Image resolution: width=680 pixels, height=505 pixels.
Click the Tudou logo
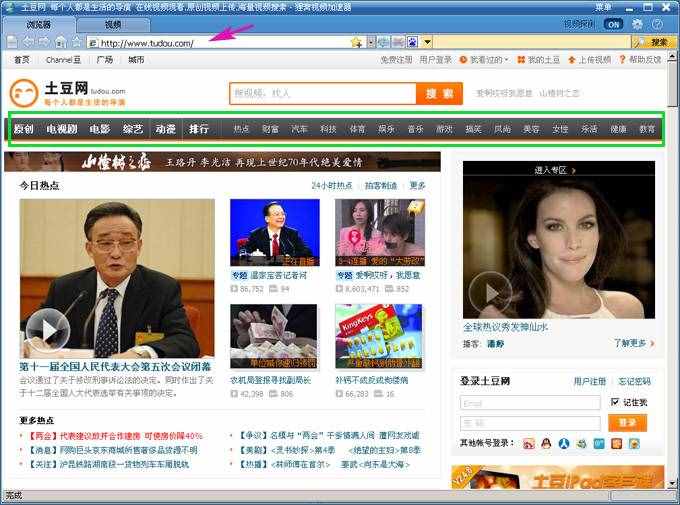coord(66,95)
